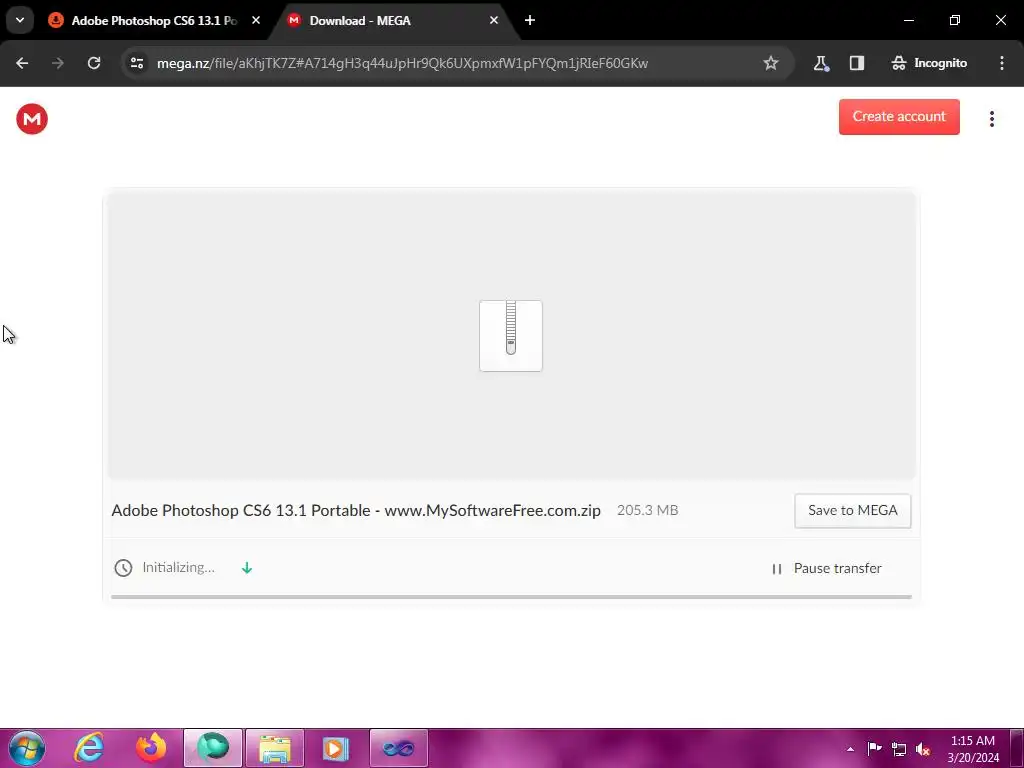The width and height of the screenshot is (1024, 768).
Task: Focus the mega.nz address bar URL
Action: coord(402,63)
